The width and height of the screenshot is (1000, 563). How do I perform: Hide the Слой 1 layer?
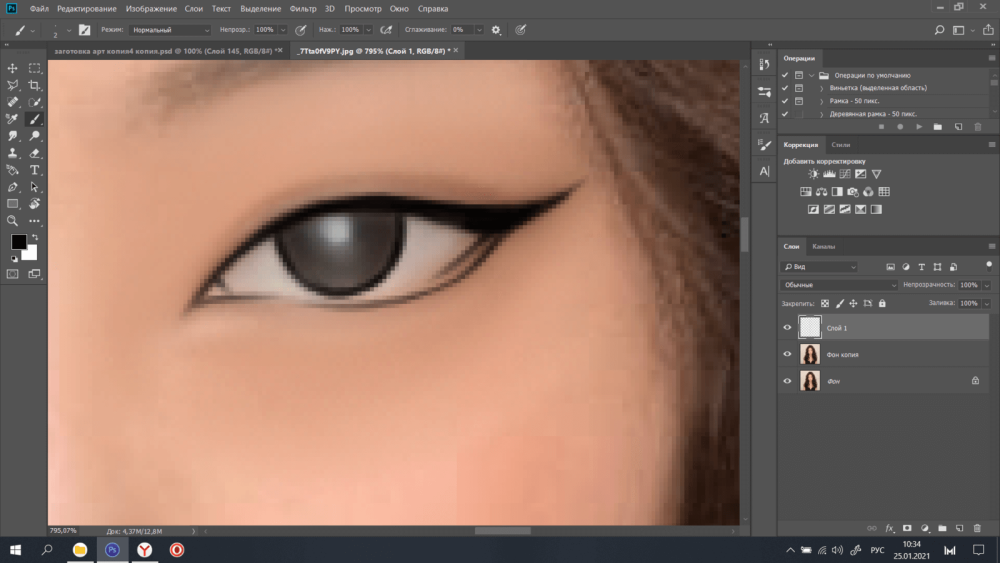787,327
